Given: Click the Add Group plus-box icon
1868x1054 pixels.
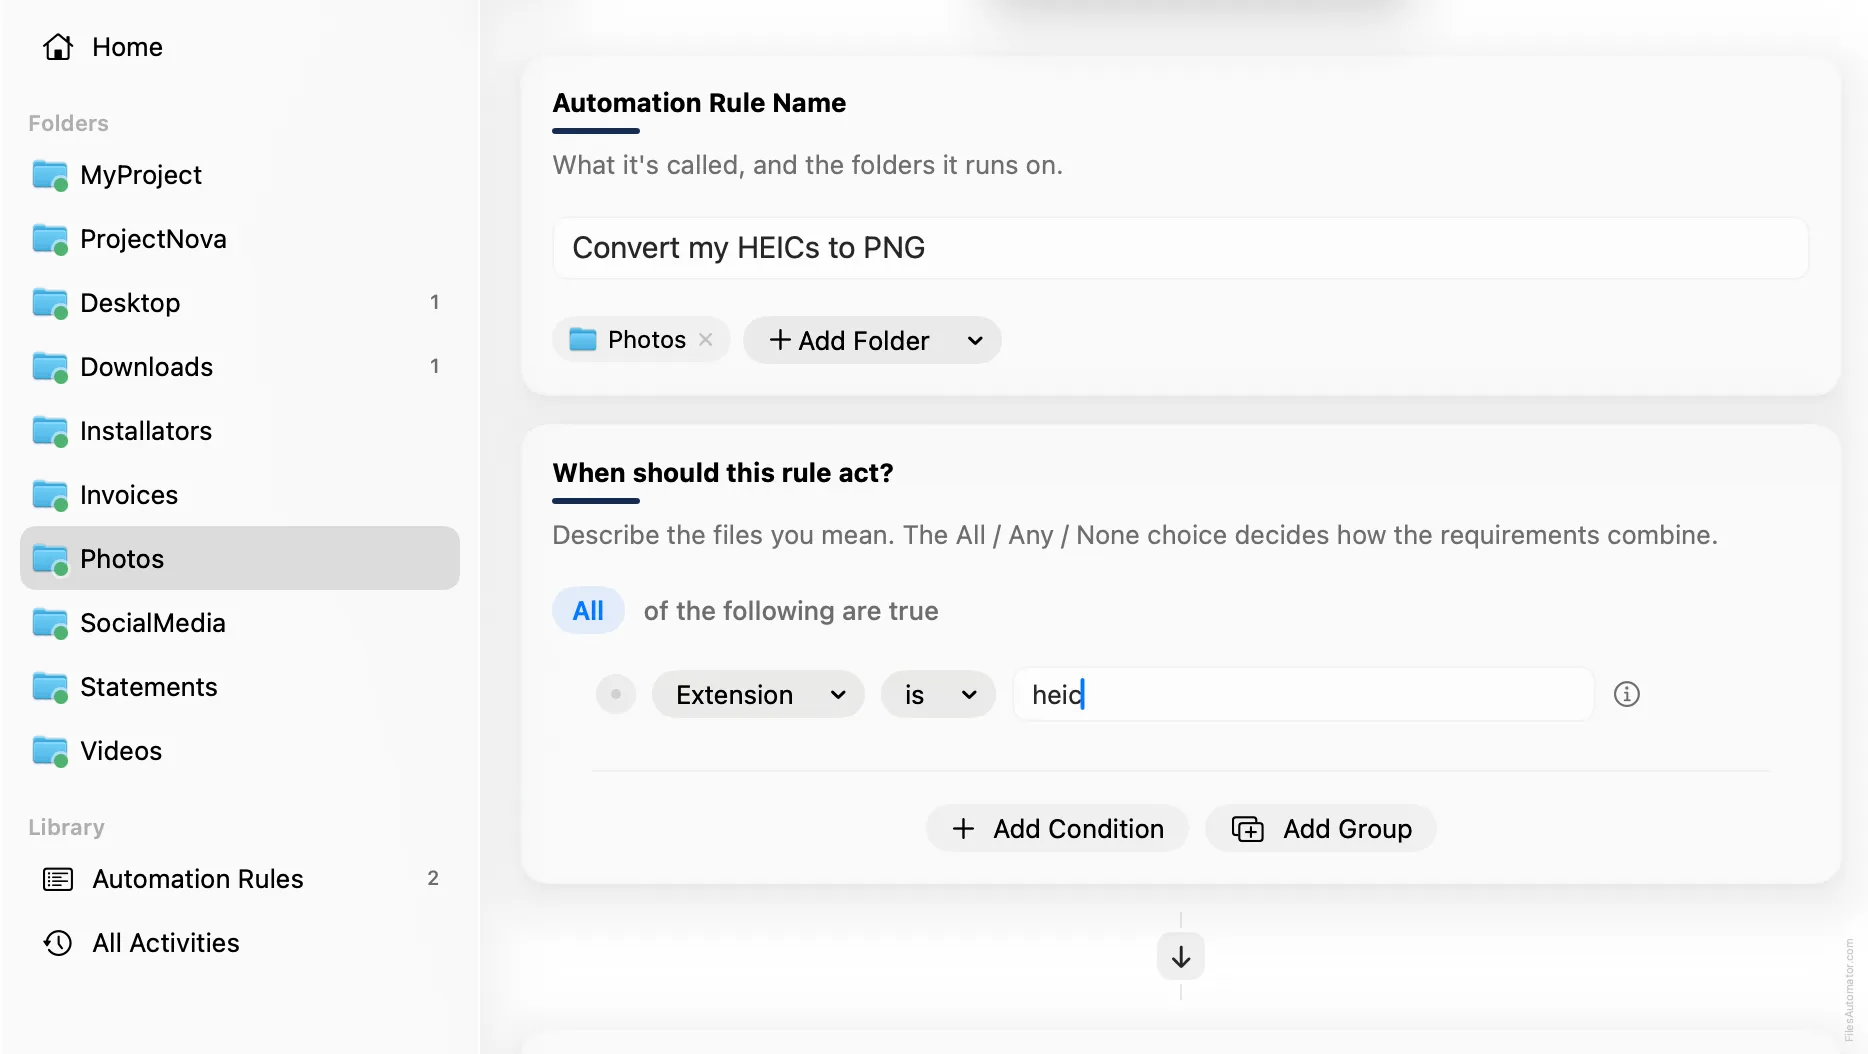Looking at the screenshot, I should click(x=1248, y=829).
